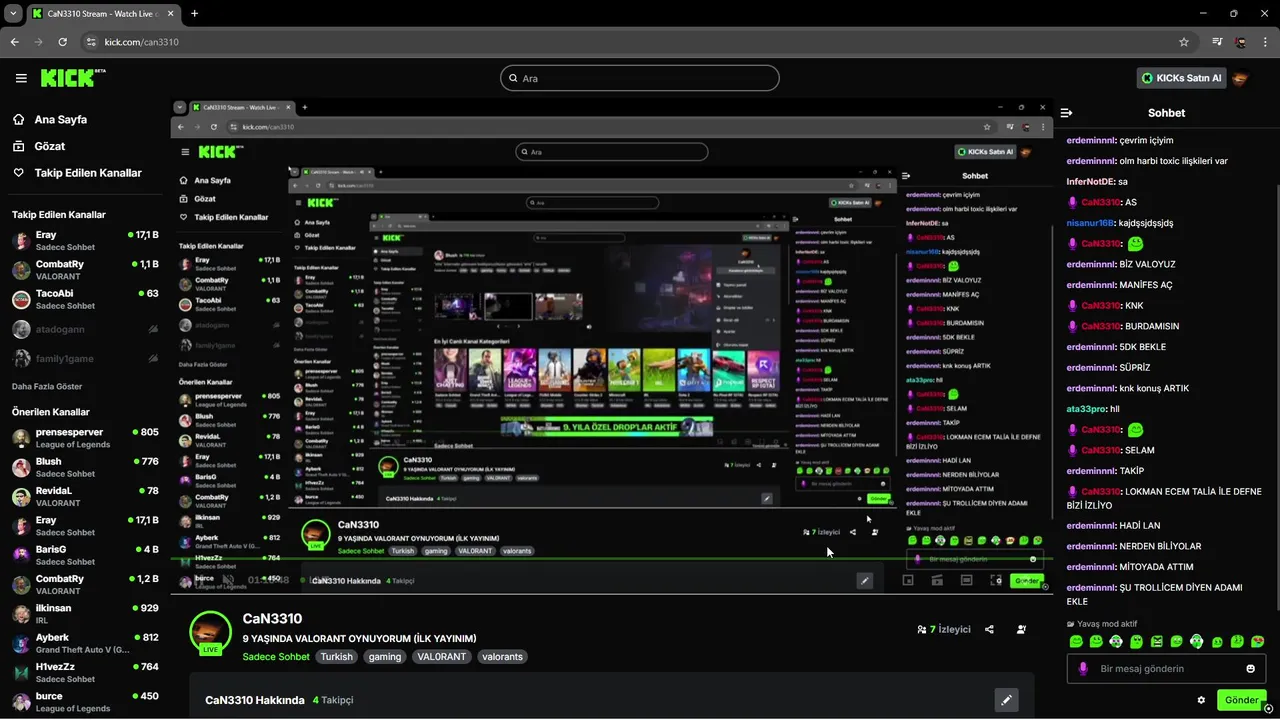
Task: Insert the first smiling green Kick emote
Action: pyautogui.click(x=1076, y=641)
